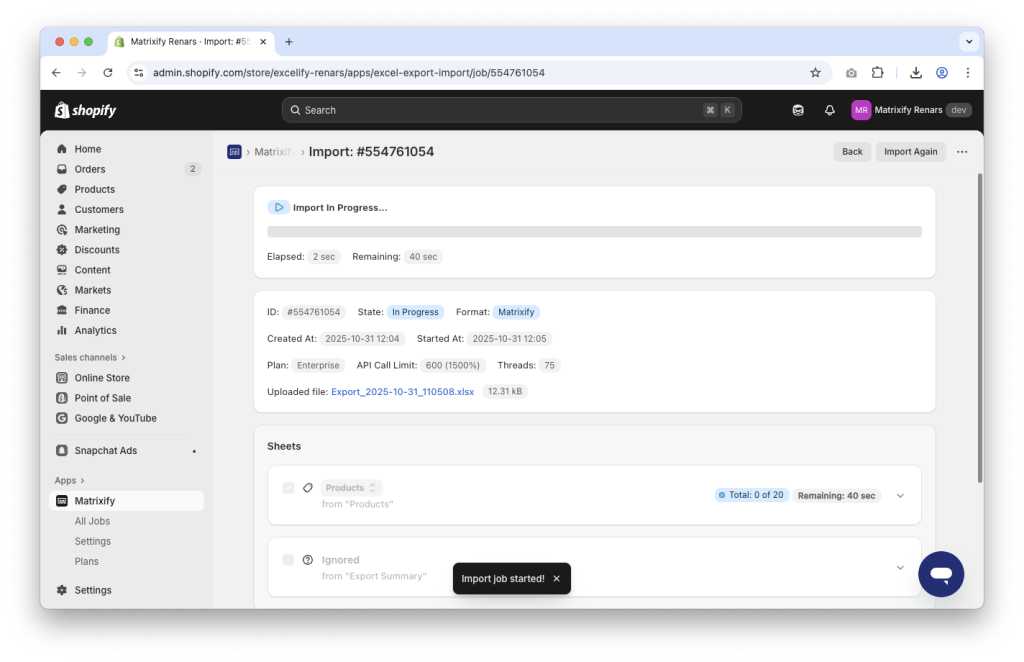This screenshot has width=1024, height=662.
Task: Switch to All Jobs in Matrixify menu
Action: [92, 520]
